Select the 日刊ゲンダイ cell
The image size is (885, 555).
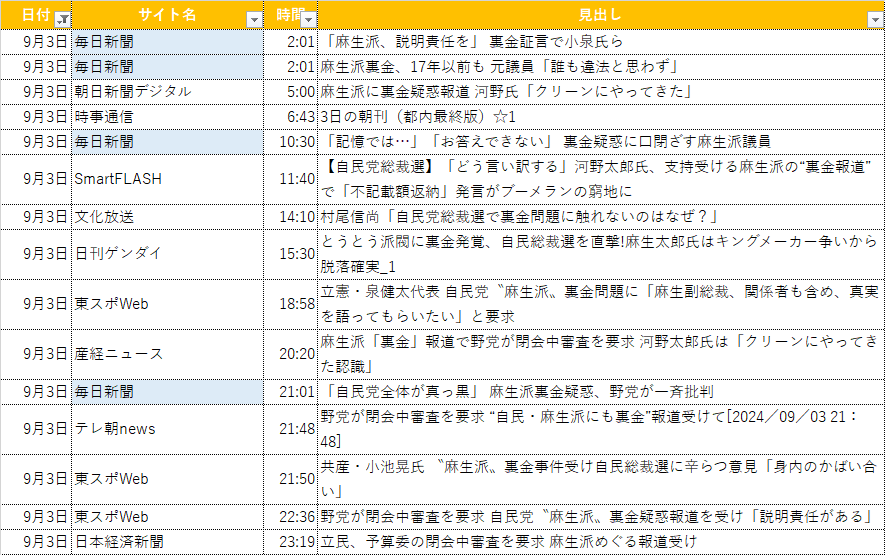(168, 254)
